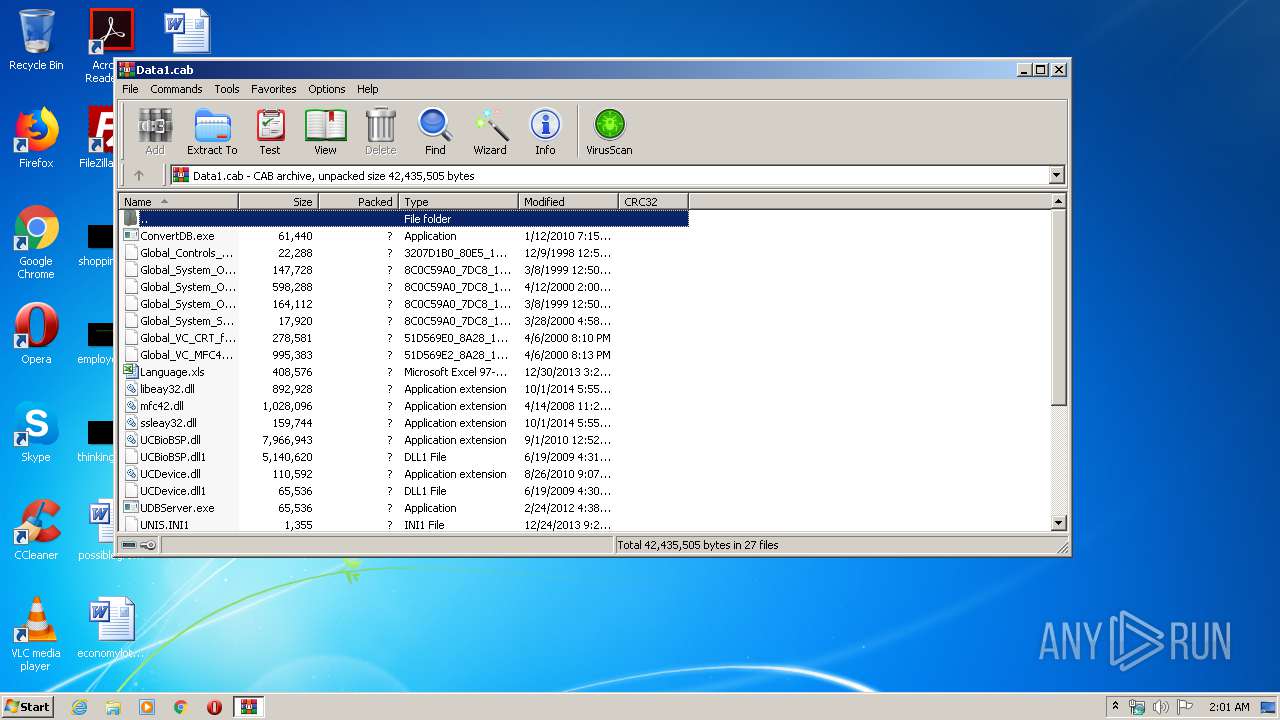Click the WinRAR taskbar button

point(248,707)
